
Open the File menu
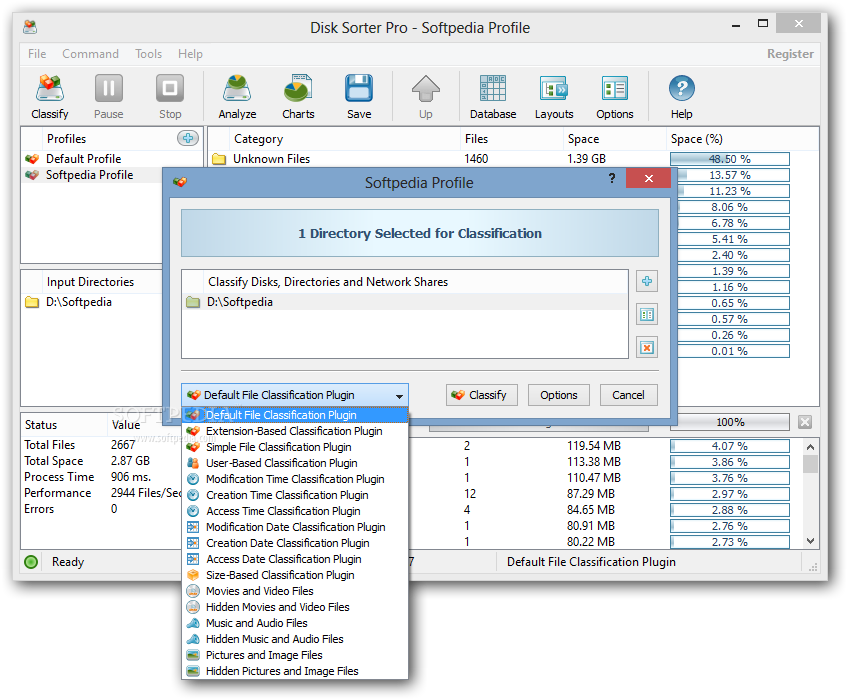(37, 54)
